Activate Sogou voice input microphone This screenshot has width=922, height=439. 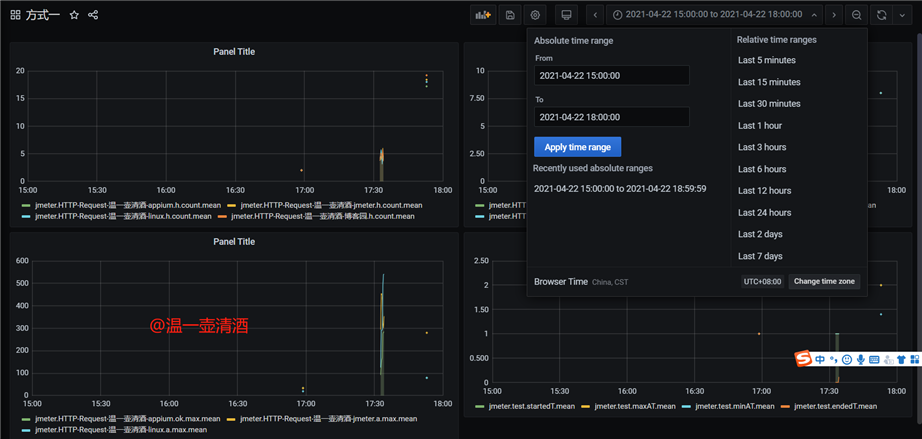click(x=861, y=359)
